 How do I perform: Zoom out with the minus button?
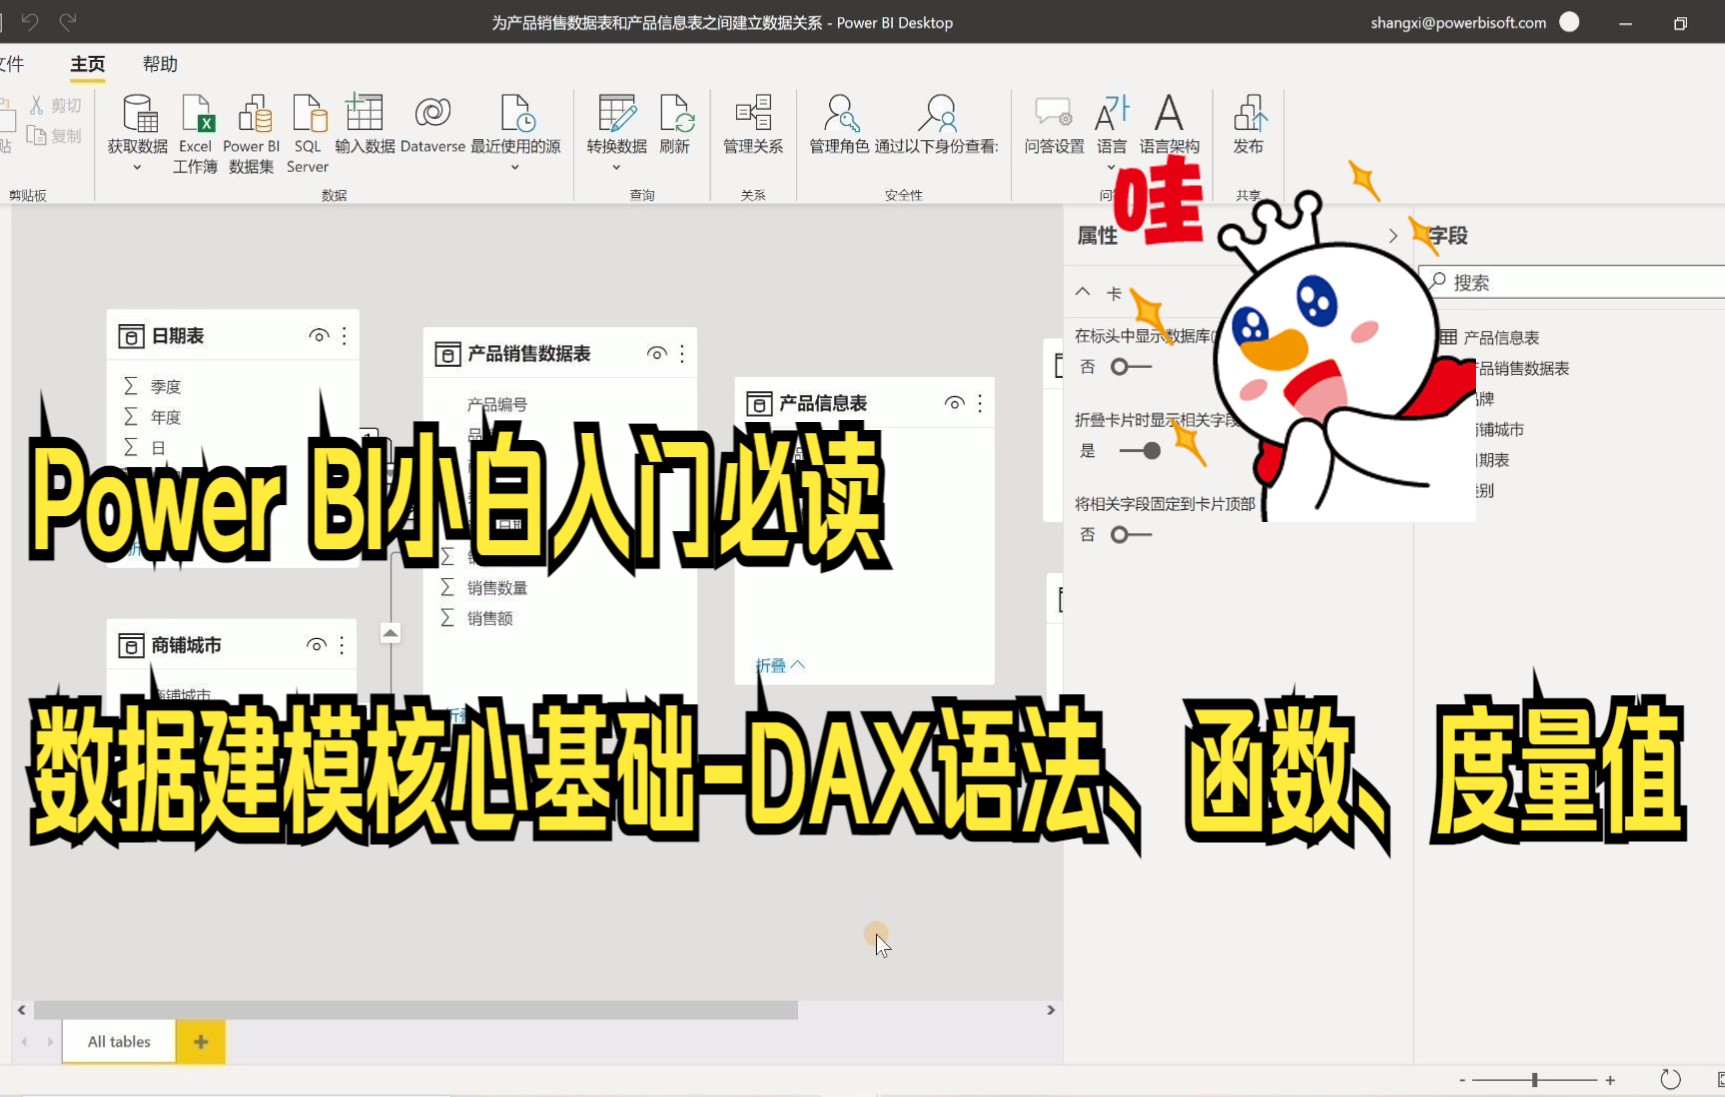point(1462,1080)
